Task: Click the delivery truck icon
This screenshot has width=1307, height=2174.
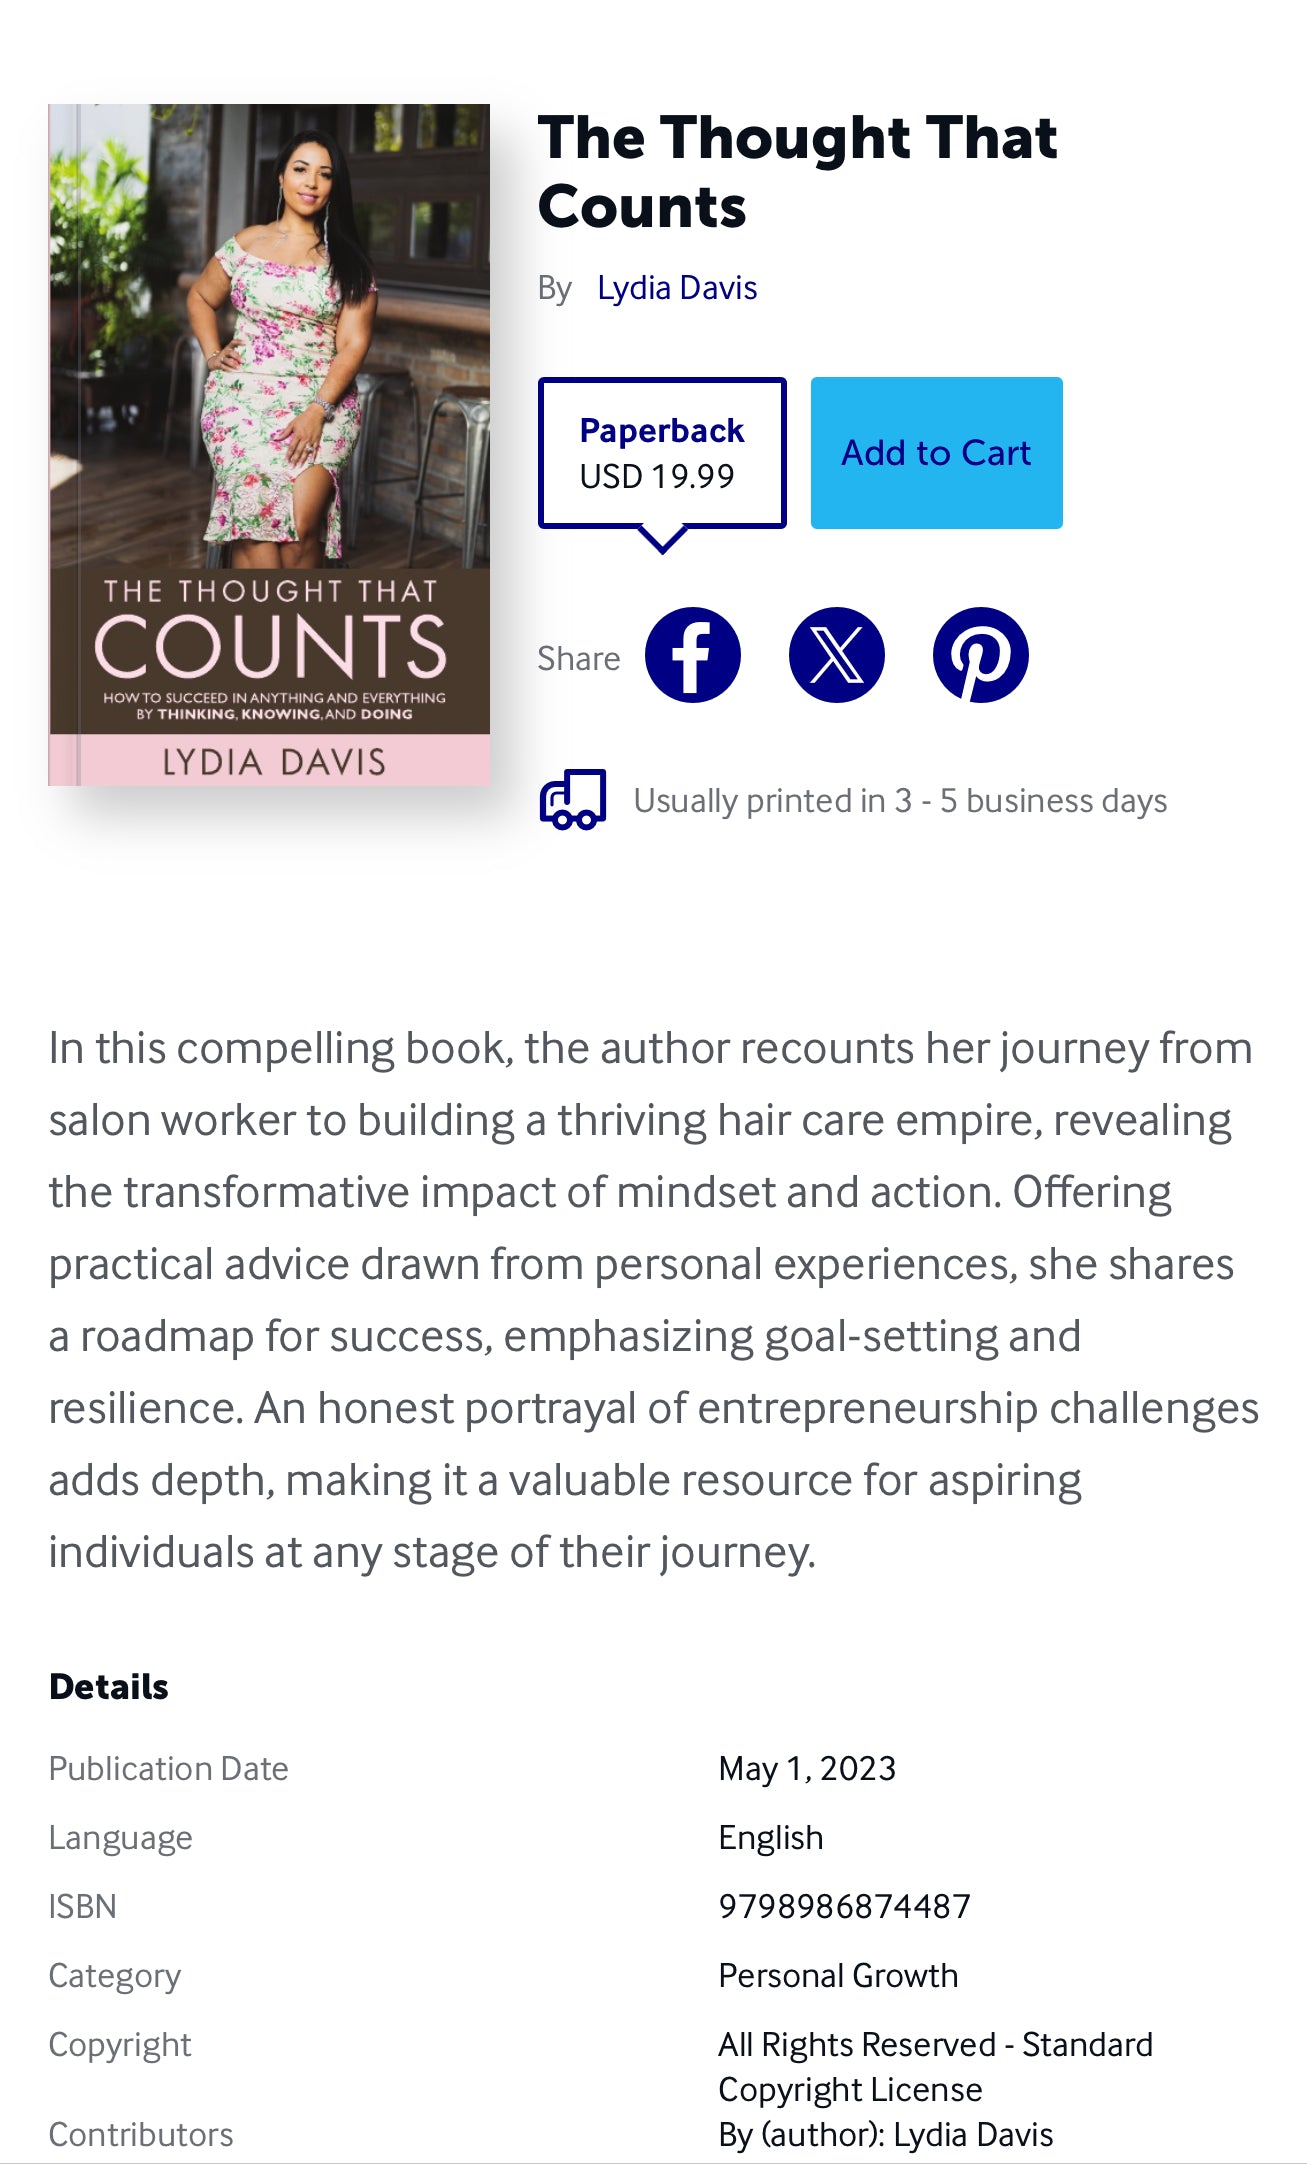Action: [x=573, y=800]
